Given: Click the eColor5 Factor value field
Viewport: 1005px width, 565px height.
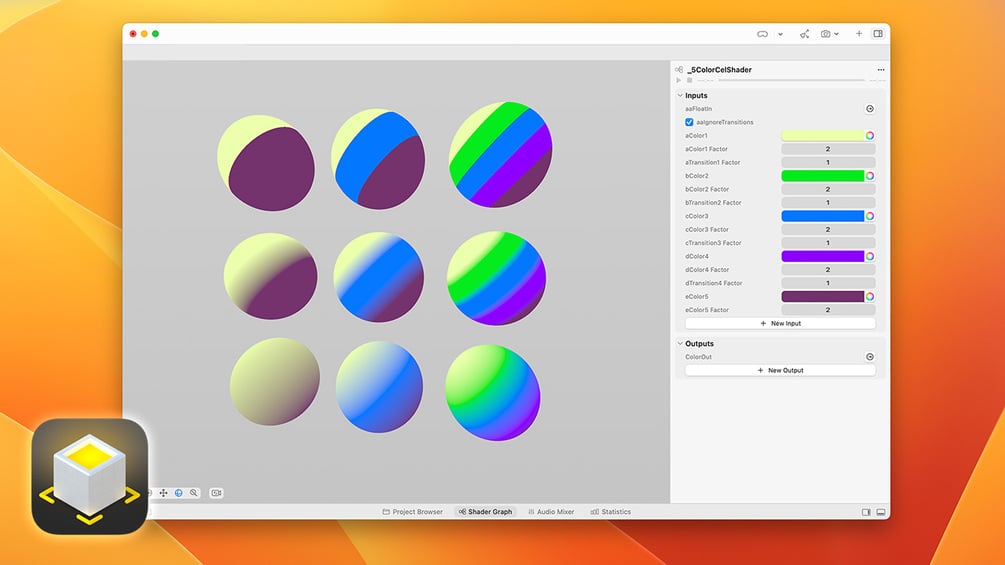Looking at the screenshot, I should click(828, 310).
